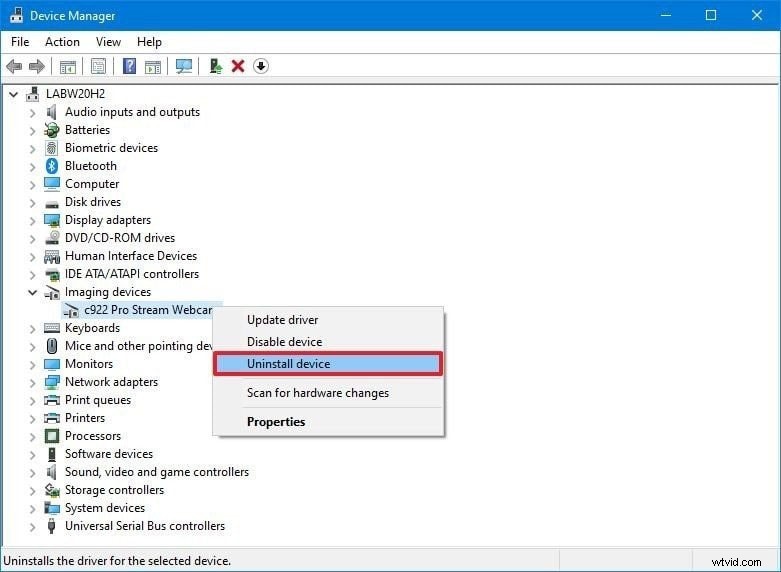
Task: Click the Keyboards category icon
Action: pos(52,328)
